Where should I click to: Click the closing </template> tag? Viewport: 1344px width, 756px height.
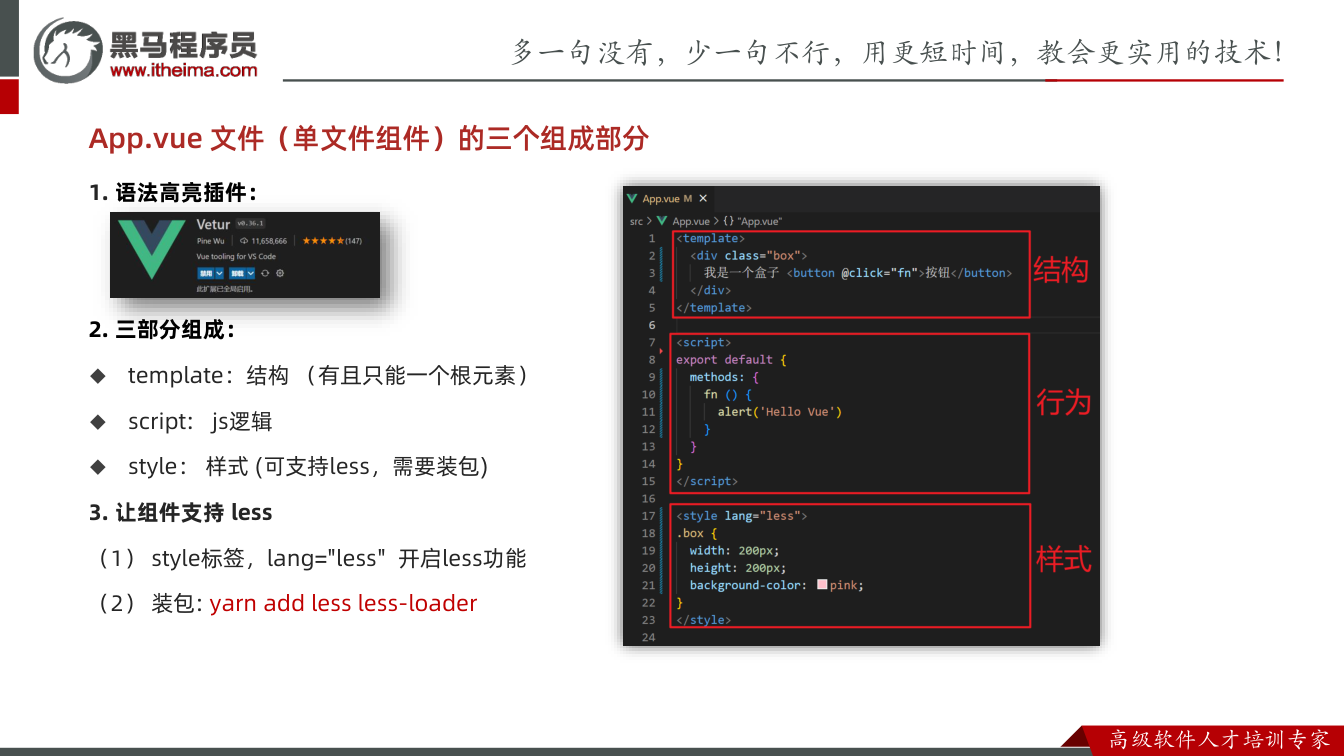click(x=714, y=308)
